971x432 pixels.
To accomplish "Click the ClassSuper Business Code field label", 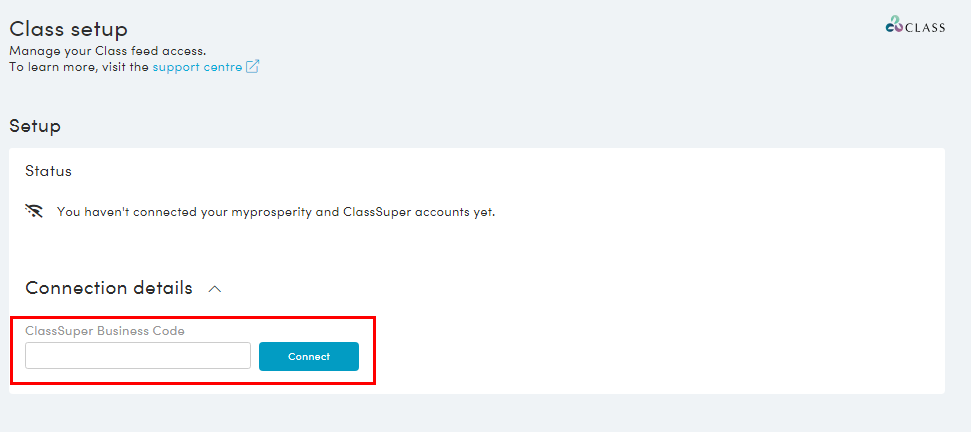I will (105, 331).
